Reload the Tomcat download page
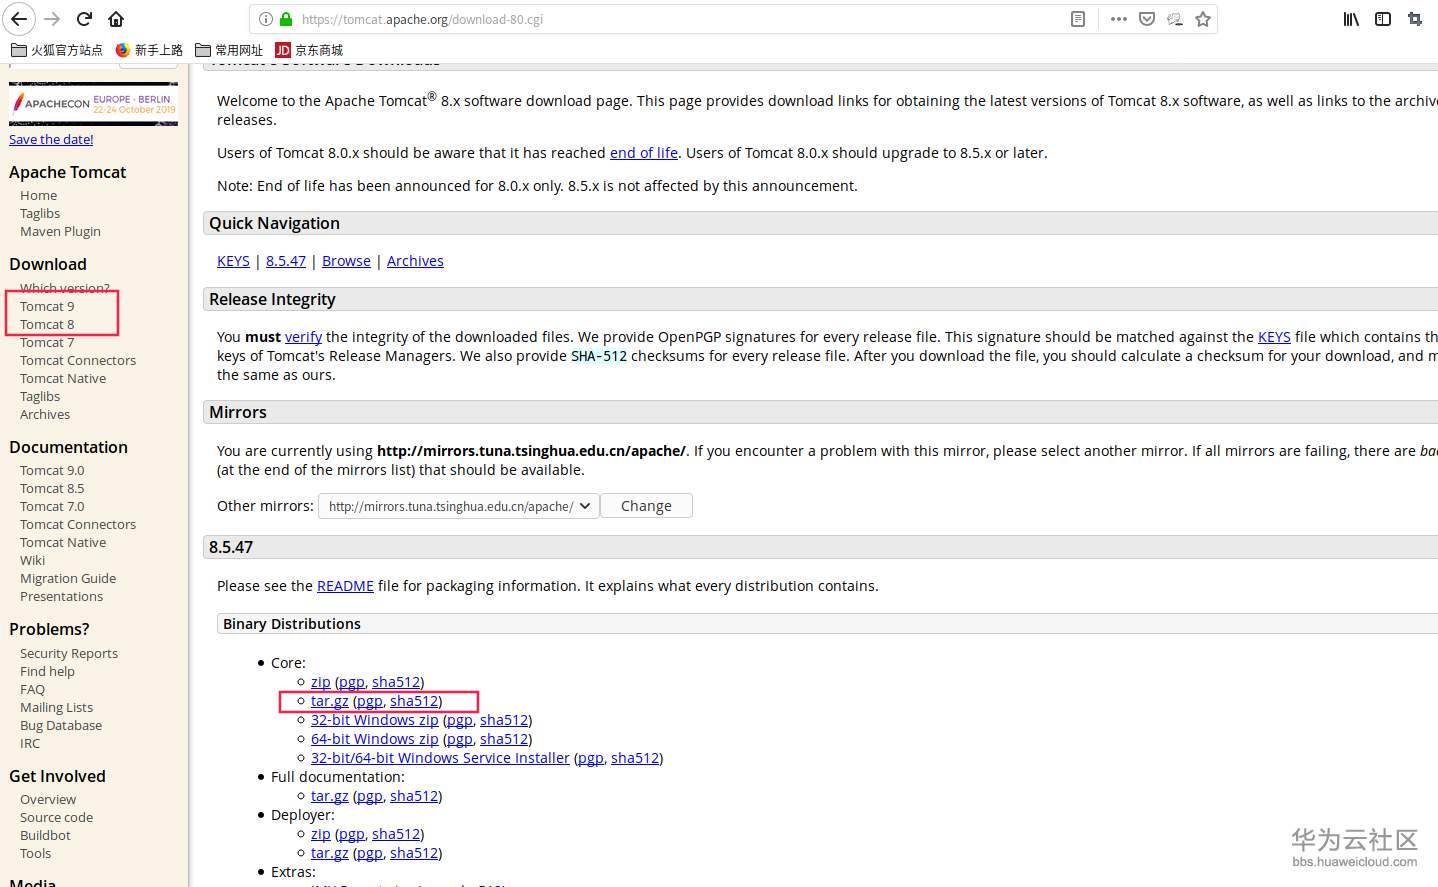1438x887 pixels. 85,19
